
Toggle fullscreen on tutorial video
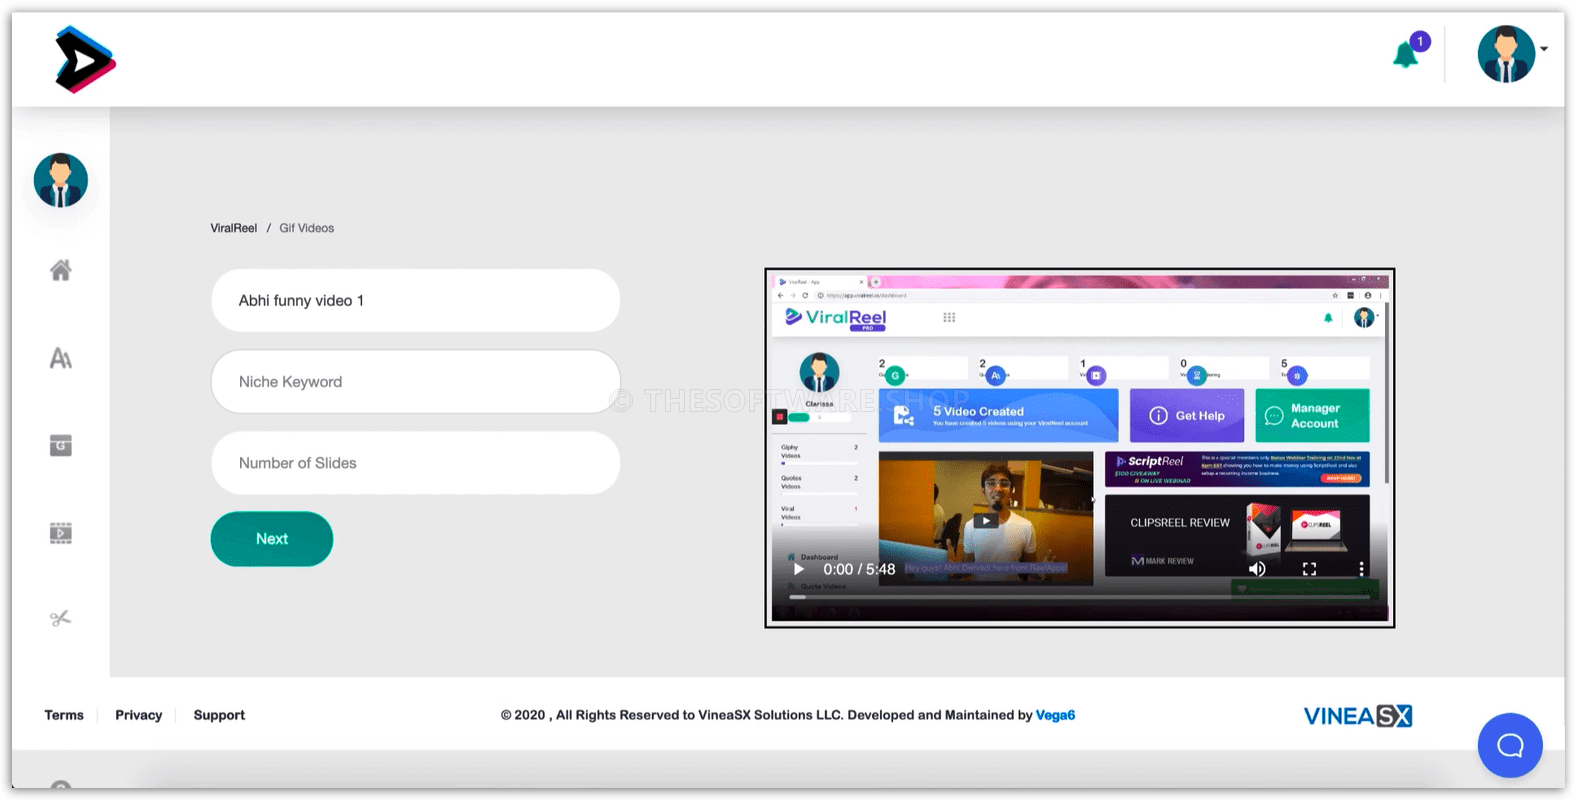[x=1309, y=569]
